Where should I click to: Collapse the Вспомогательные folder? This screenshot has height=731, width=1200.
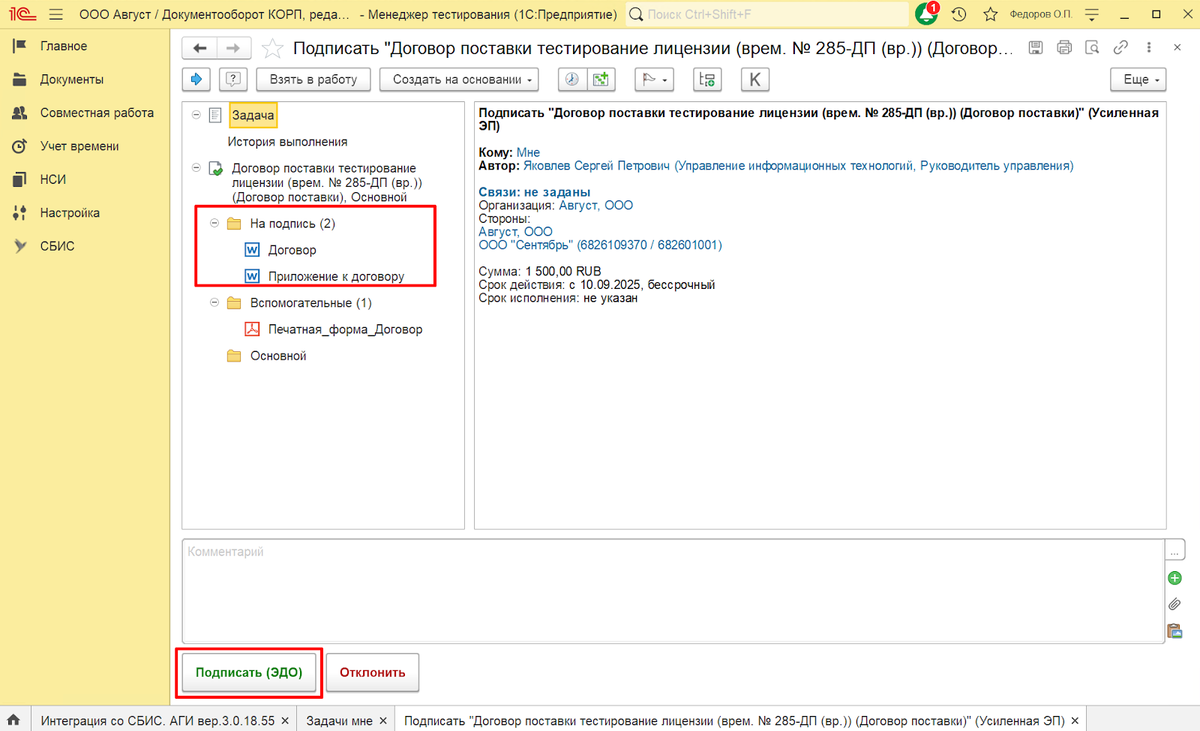coord(215,302)
